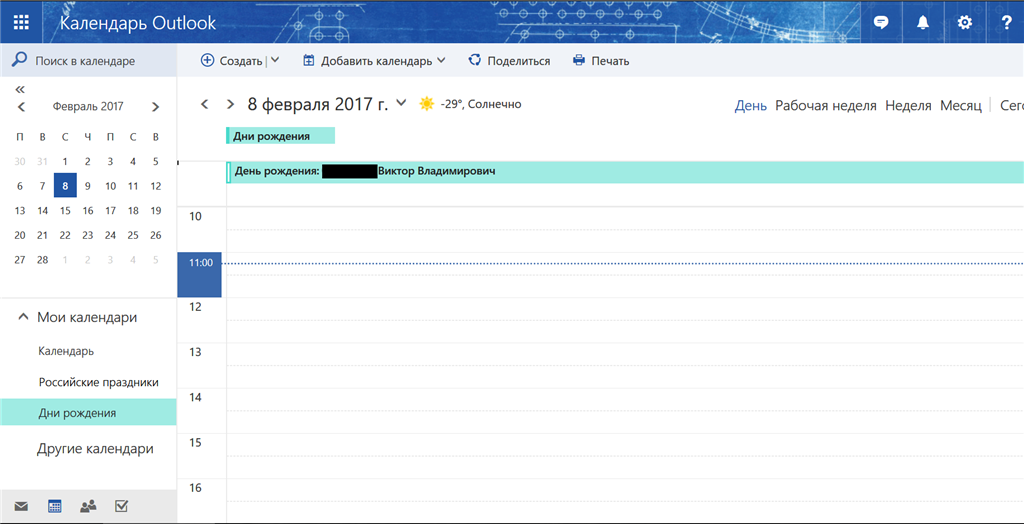Switch to Неделя view
Screen dimensions: 1024x524
908,106
